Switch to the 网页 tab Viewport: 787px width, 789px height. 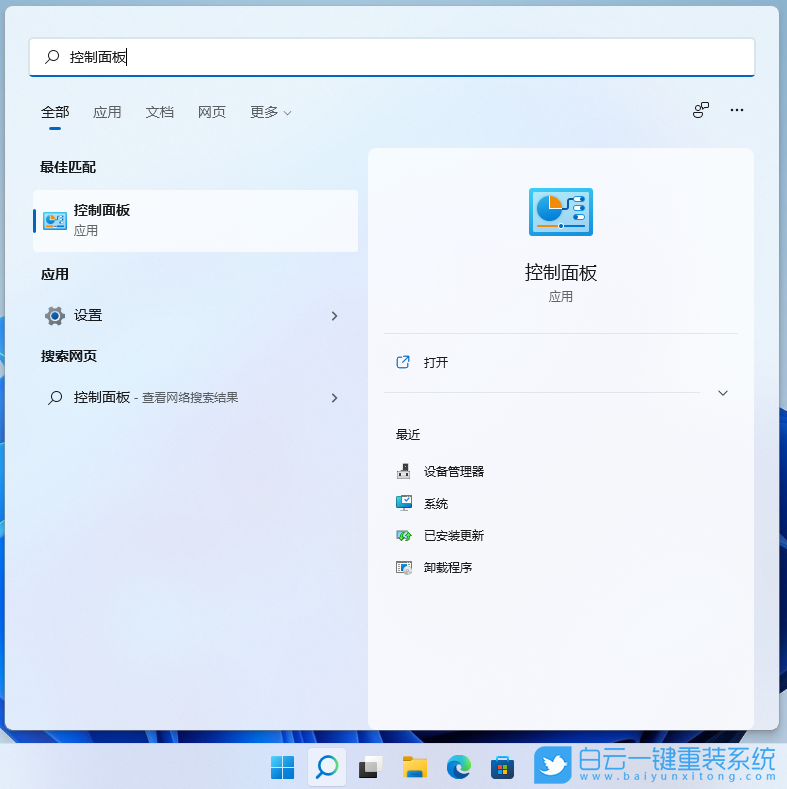(x=212, y=112)
